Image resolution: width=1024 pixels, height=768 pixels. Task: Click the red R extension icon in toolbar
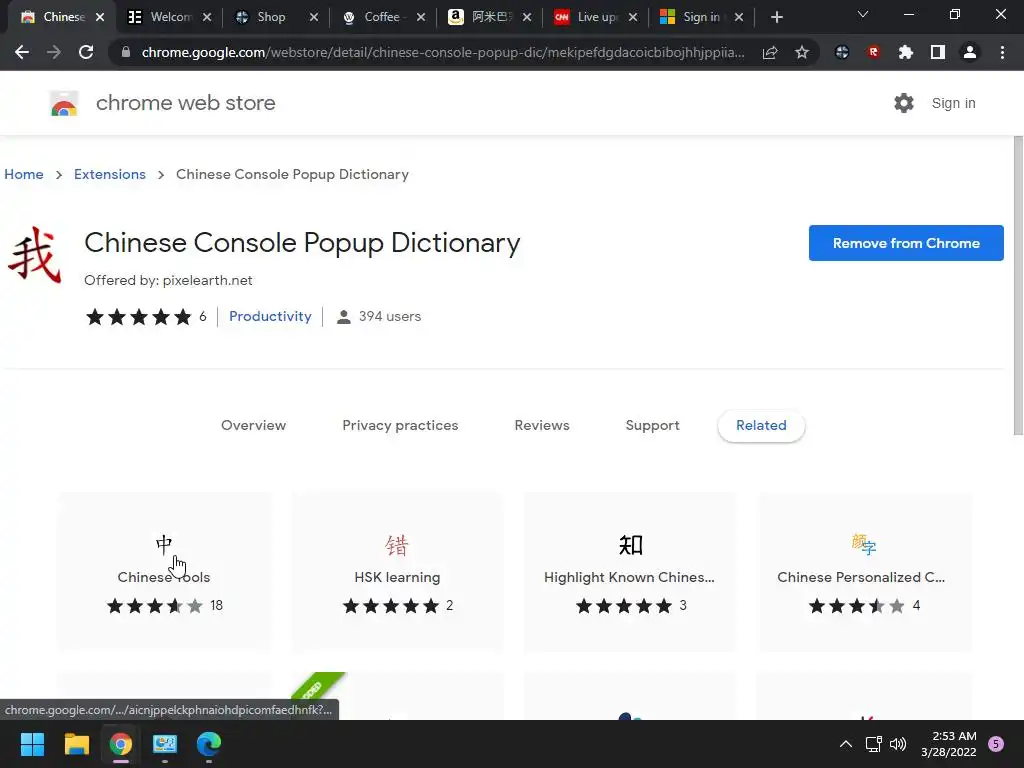pos(874,52)
